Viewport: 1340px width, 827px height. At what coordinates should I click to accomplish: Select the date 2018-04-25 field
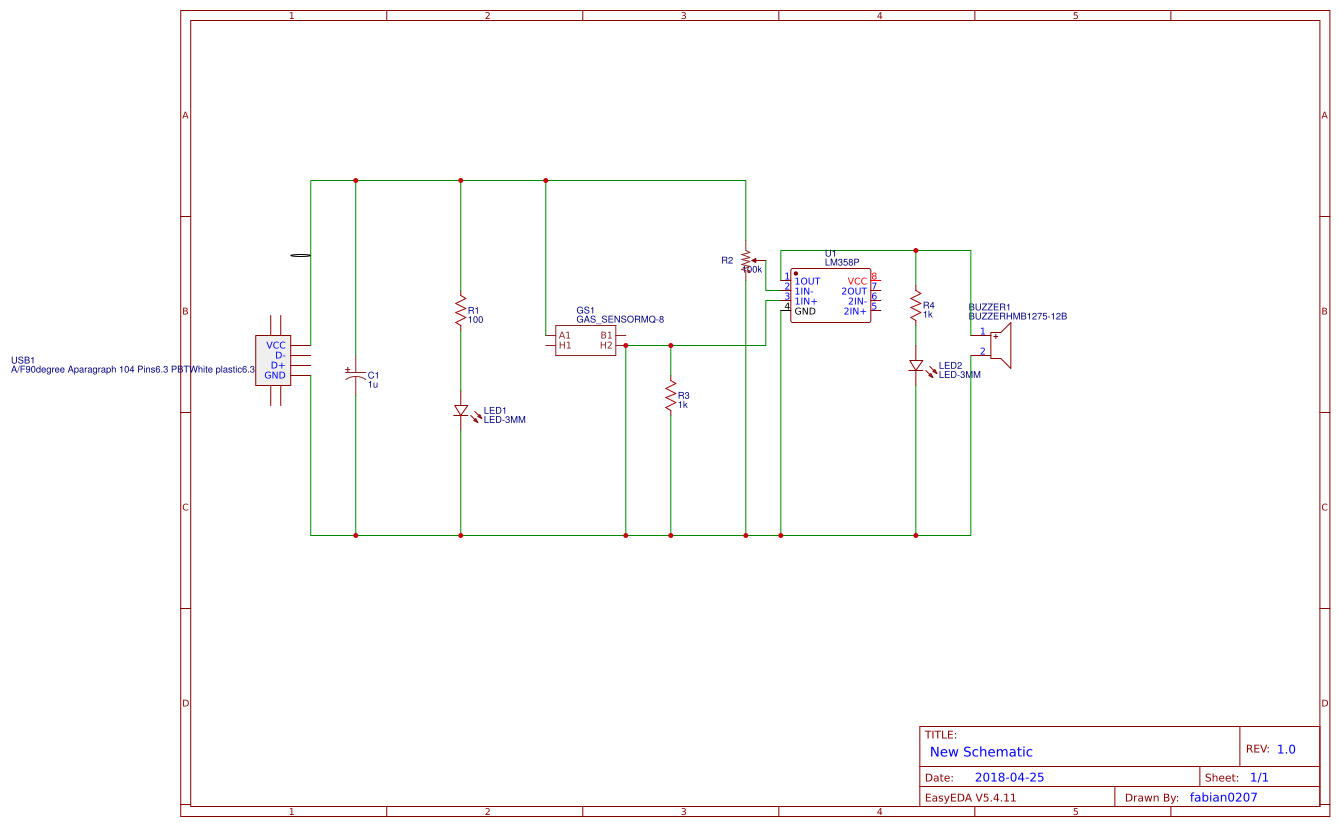[x=1010, y=775]
